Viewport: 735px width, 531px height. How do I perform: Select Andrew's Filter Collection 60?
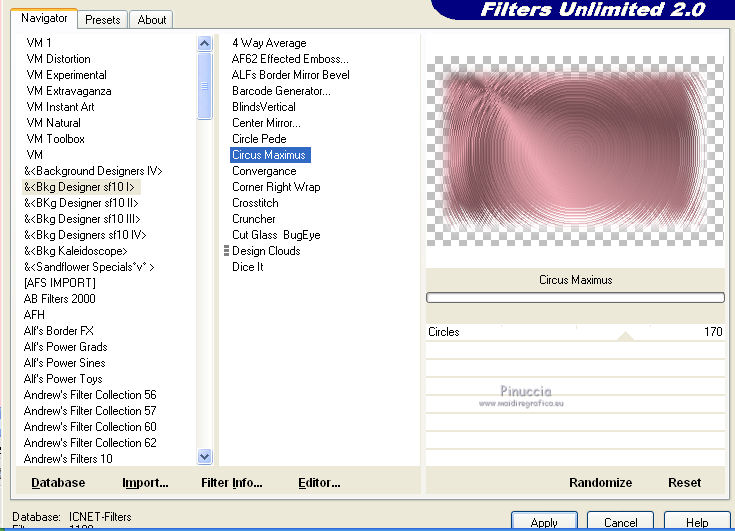90,426
